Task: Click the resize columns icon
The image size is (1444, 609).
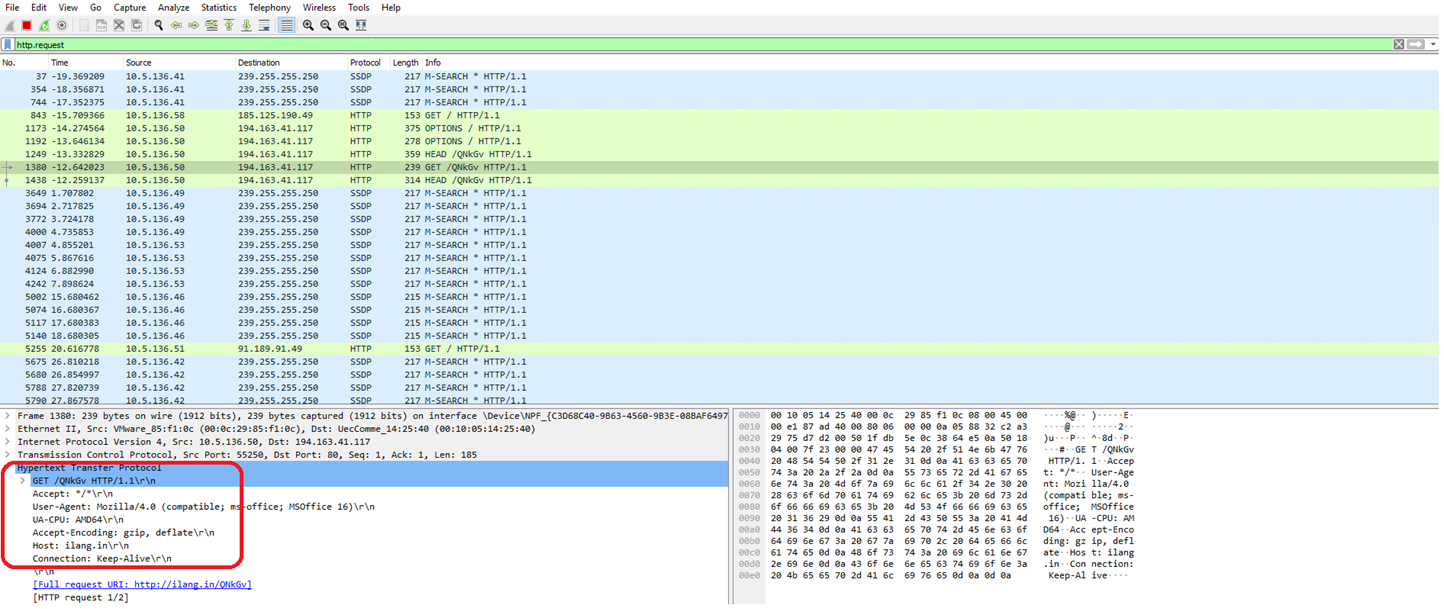Action: pyautogui.click(x=361, y=25)
